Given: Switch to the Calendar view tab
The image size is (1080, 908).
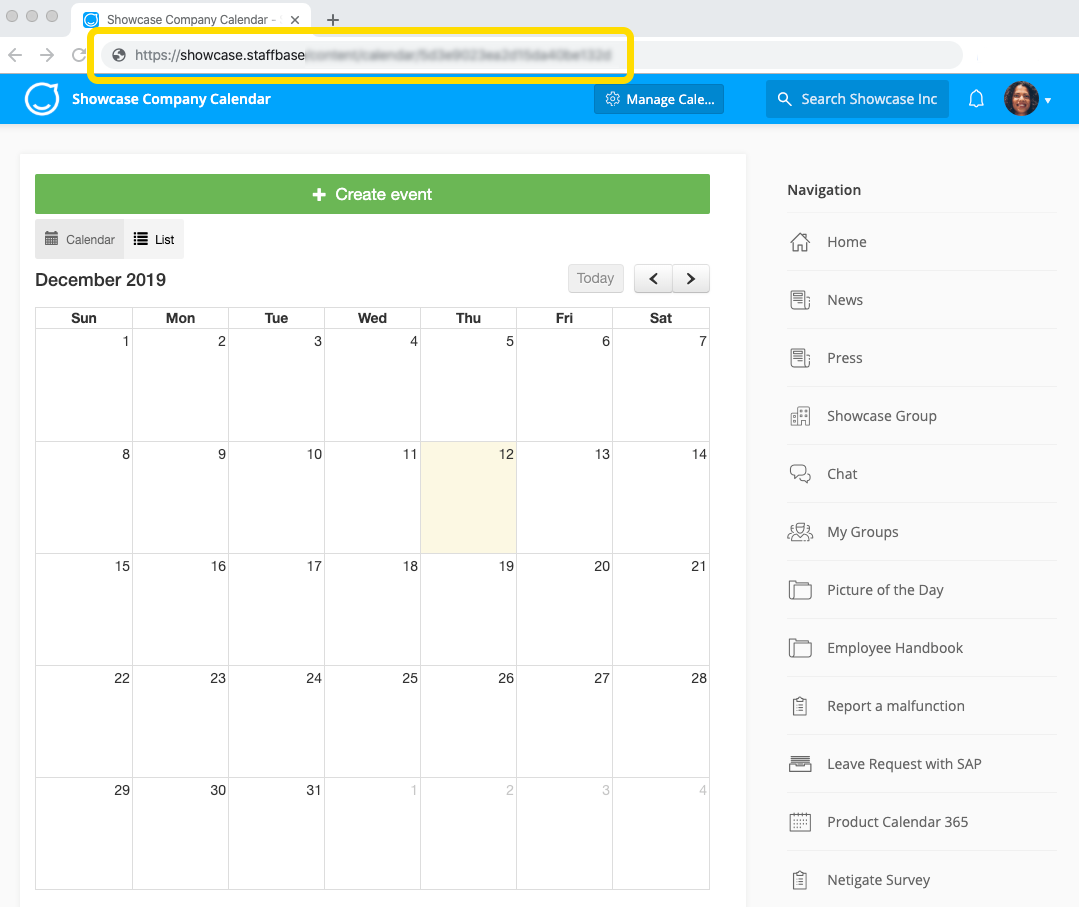Looking at the screenshot, I should pos(80,239).
